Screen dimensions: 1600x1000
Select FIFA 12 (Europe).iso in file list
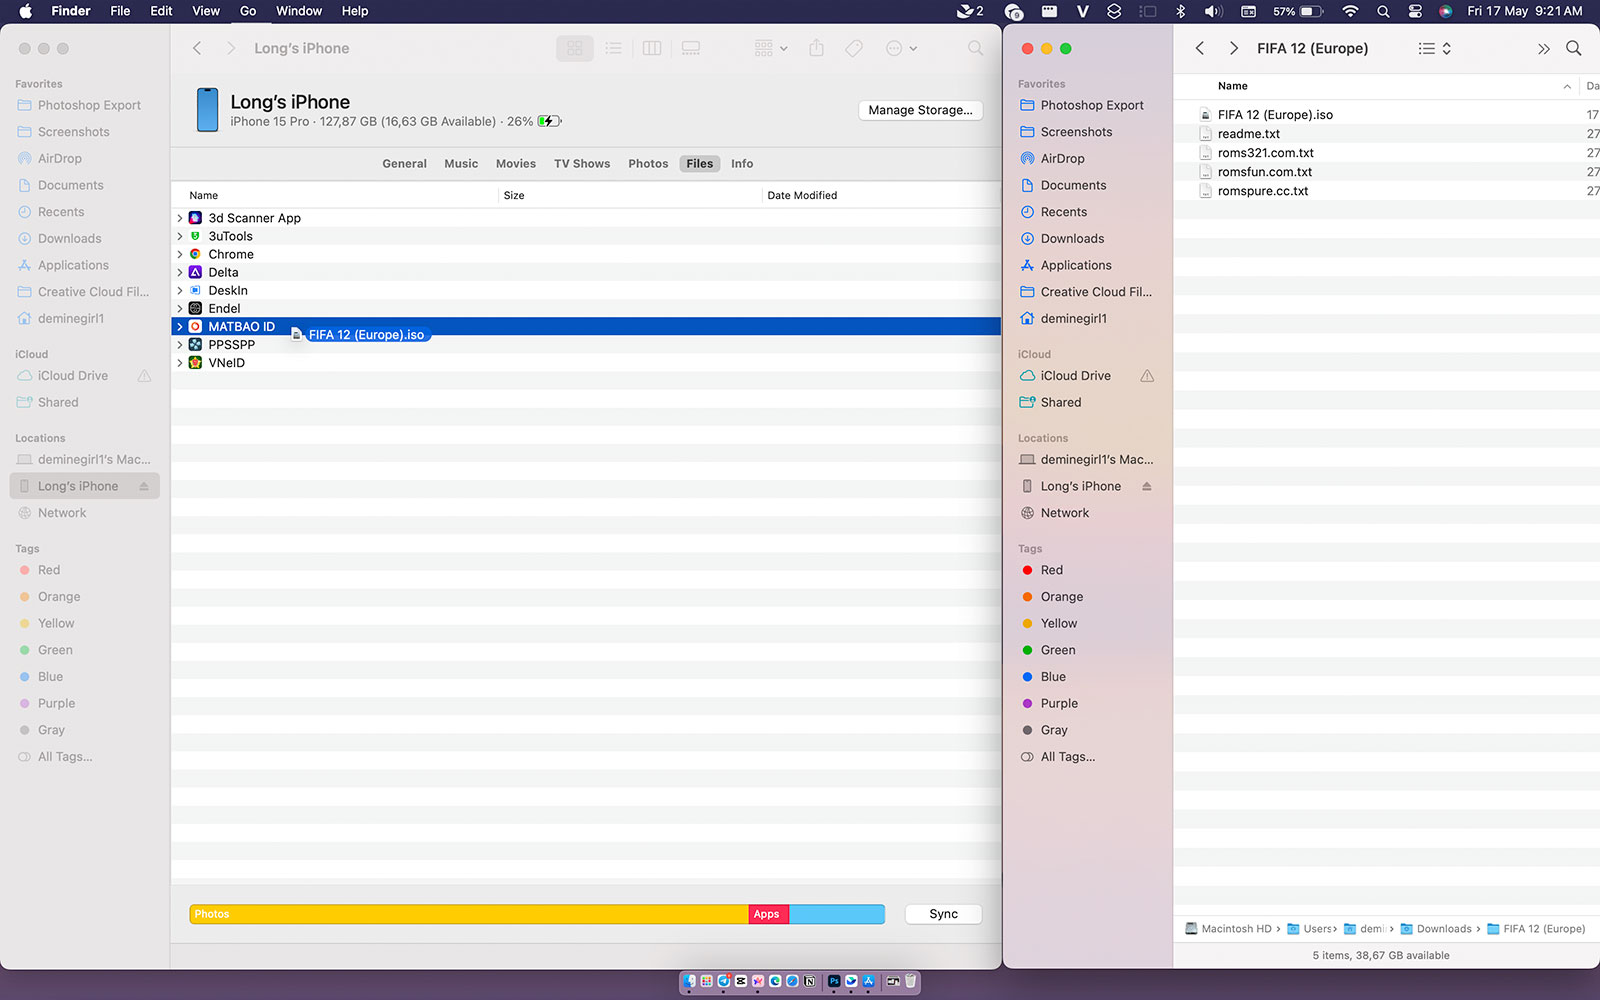1275,115
